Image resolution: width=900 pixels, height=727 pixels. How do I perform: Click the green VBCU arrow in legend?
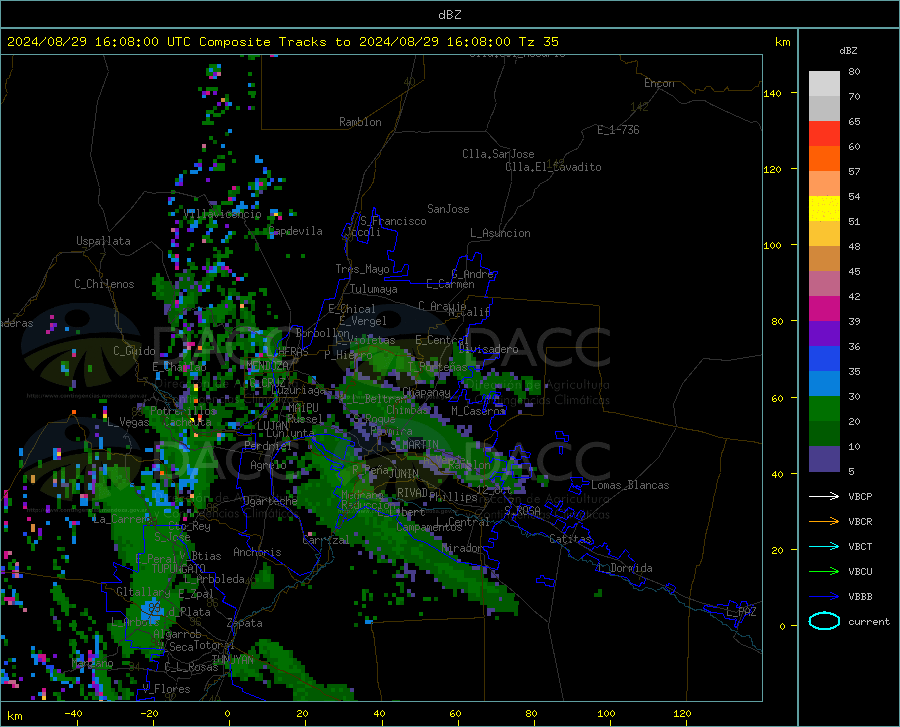pos(824,571)
